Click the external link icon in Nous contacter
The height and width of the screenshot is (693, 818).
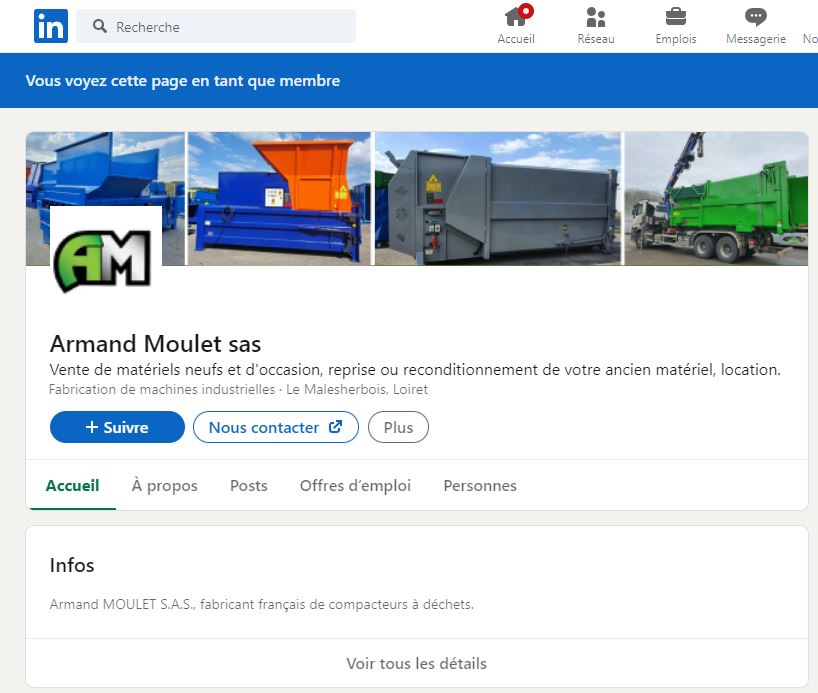click(x=335, y=427)
